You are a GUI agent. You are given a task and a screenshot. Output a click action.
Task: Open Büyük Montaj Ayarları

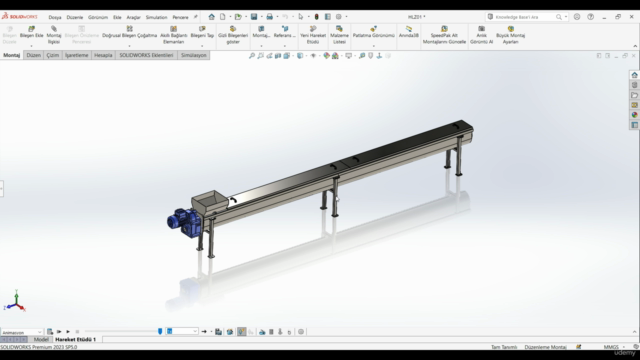coord(510,35)
